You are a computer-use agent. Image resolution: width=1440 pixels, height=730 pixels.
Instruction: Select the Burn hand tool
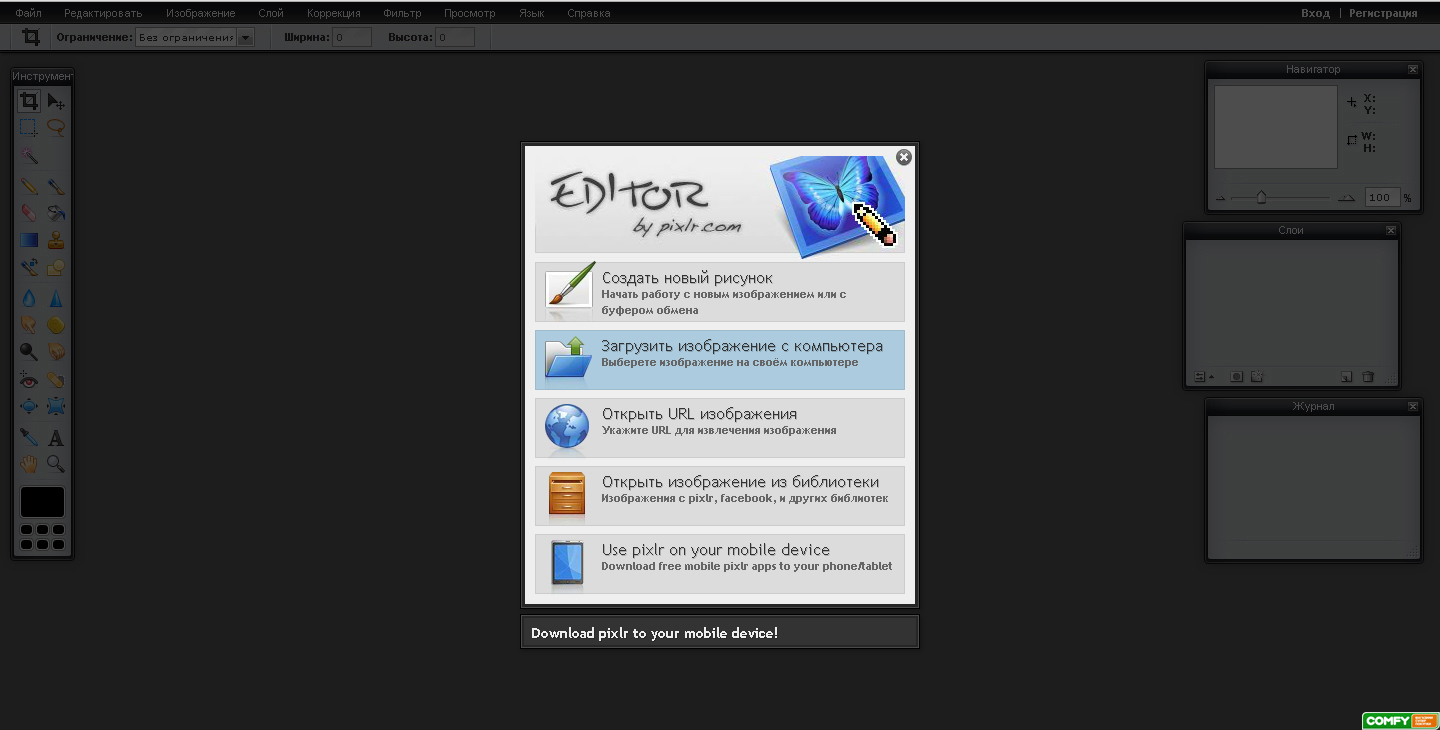56,351
